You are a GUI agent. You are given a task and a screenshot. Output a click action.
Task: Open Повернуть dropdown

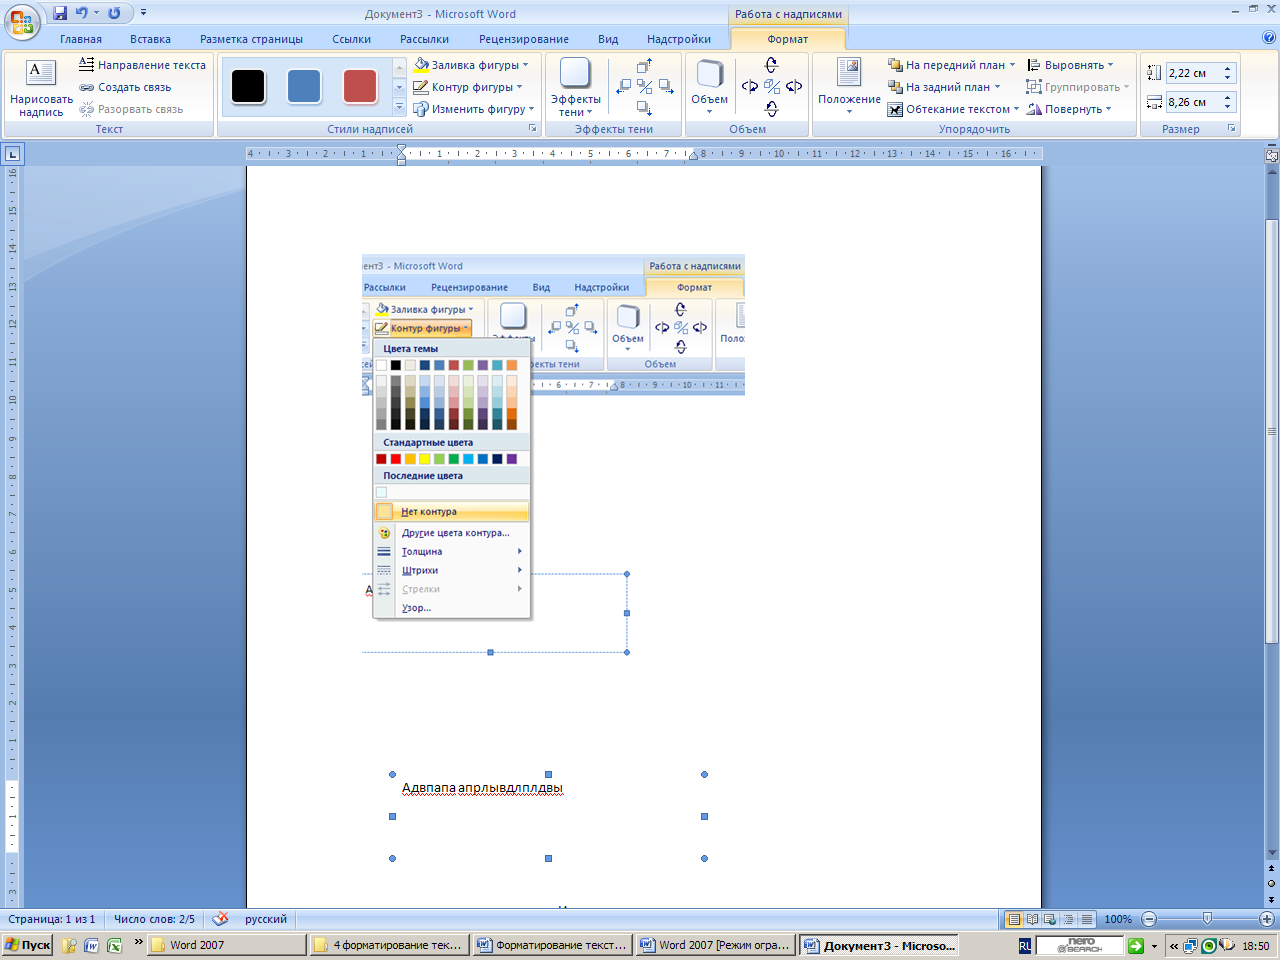(x=1069, y=109)
